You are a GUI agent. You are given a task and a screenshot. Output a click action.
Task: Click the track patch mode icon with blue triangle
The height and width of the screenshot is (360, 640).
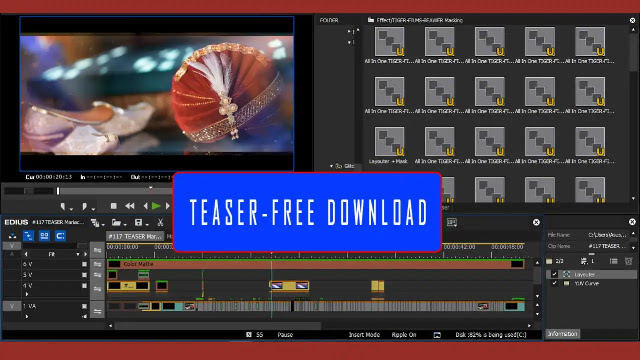pyautogui.click(x=12, y=236)
